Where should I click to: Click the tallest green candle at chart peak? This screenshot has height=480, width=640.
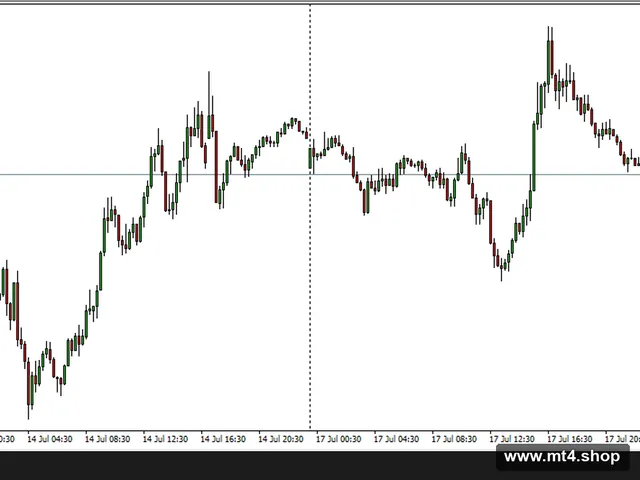548,61
